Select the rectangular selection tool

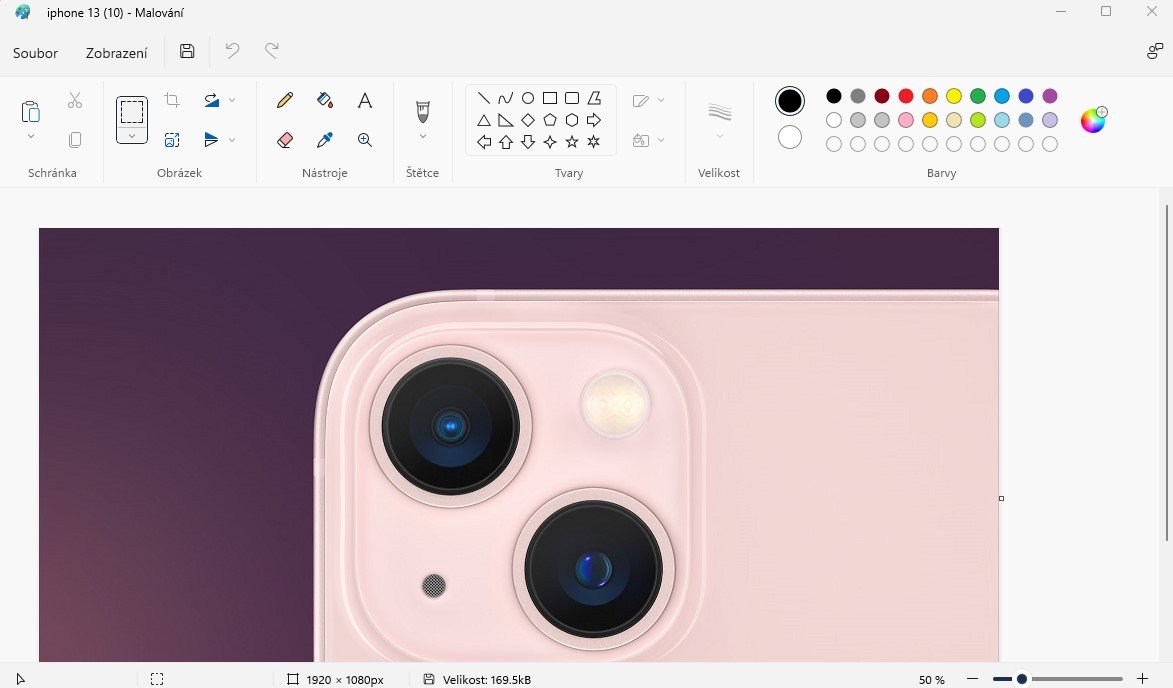(132, 111)
